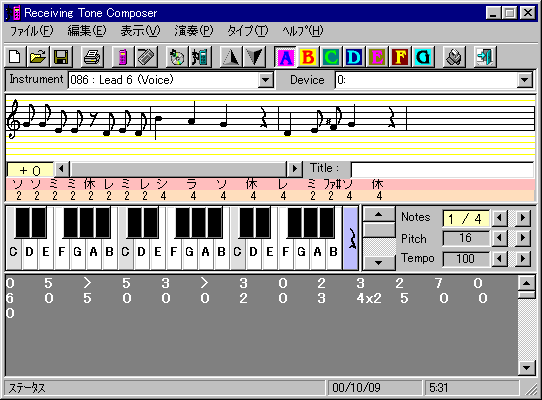Image resolution: width=542 pixels, height=400 pixels.
Task: Open a file with the folder icon
Action: 38,57
